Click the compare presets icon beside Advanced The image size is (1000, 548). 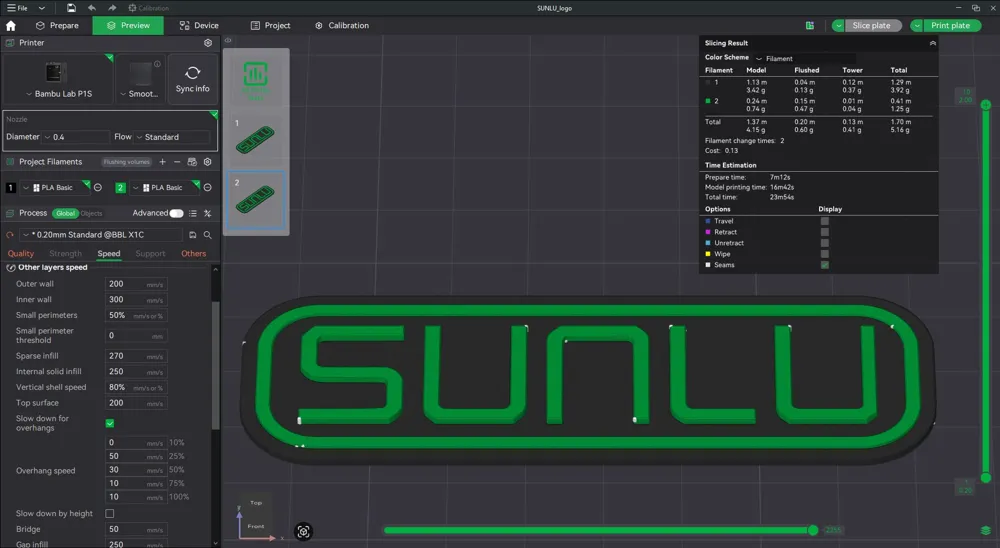207,213
